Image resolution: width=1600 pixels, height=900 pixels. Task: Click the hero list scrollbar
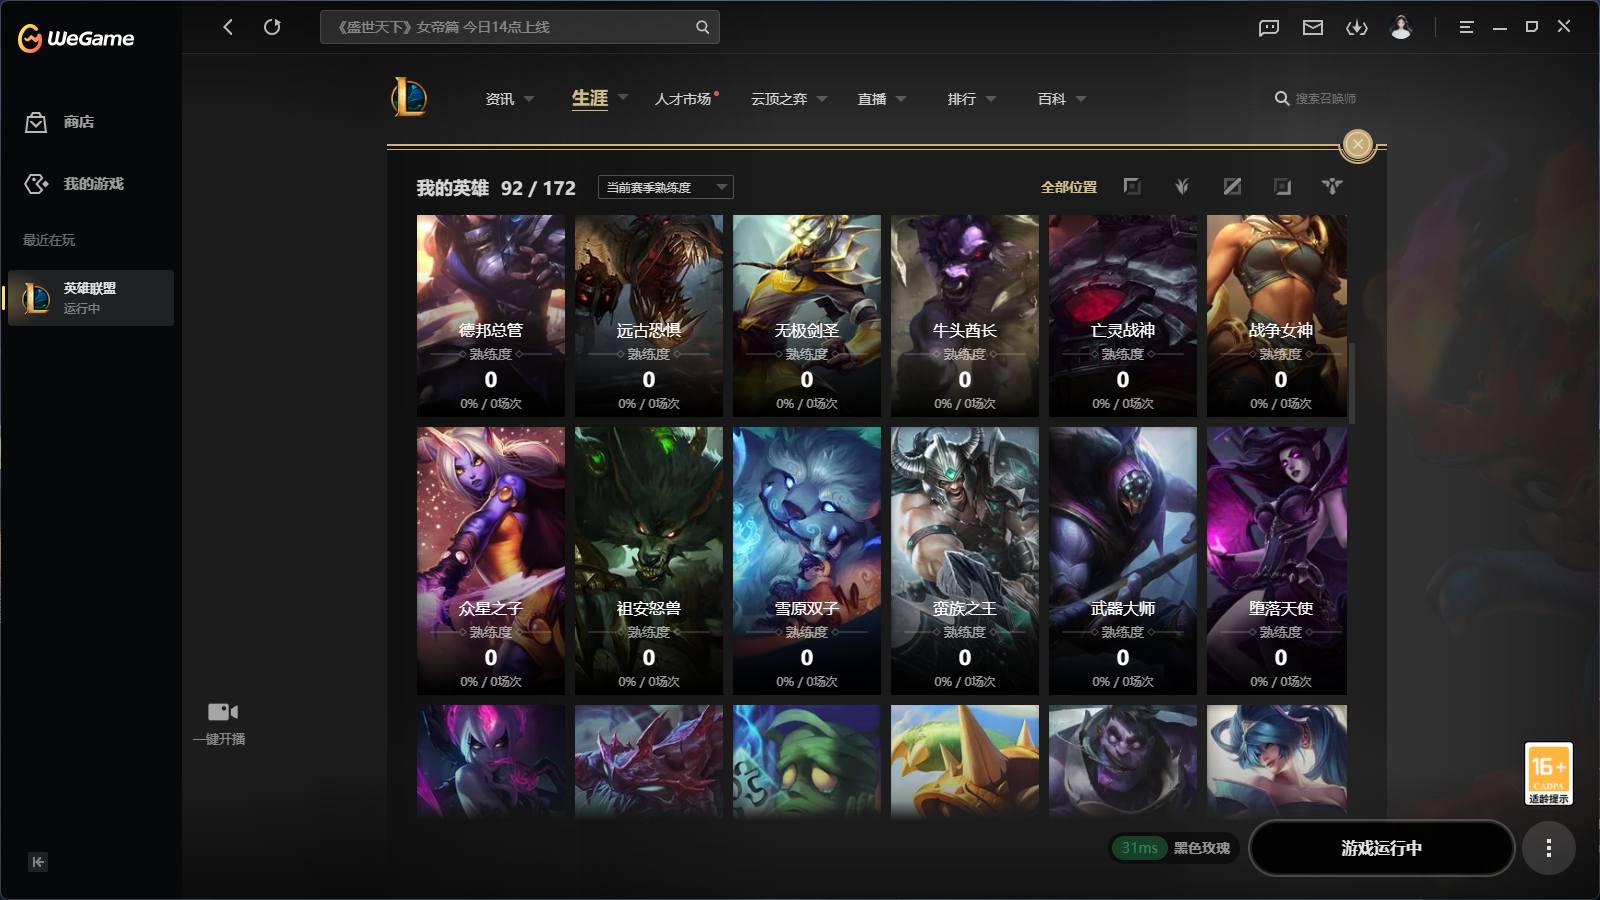tap(1352, 383)
